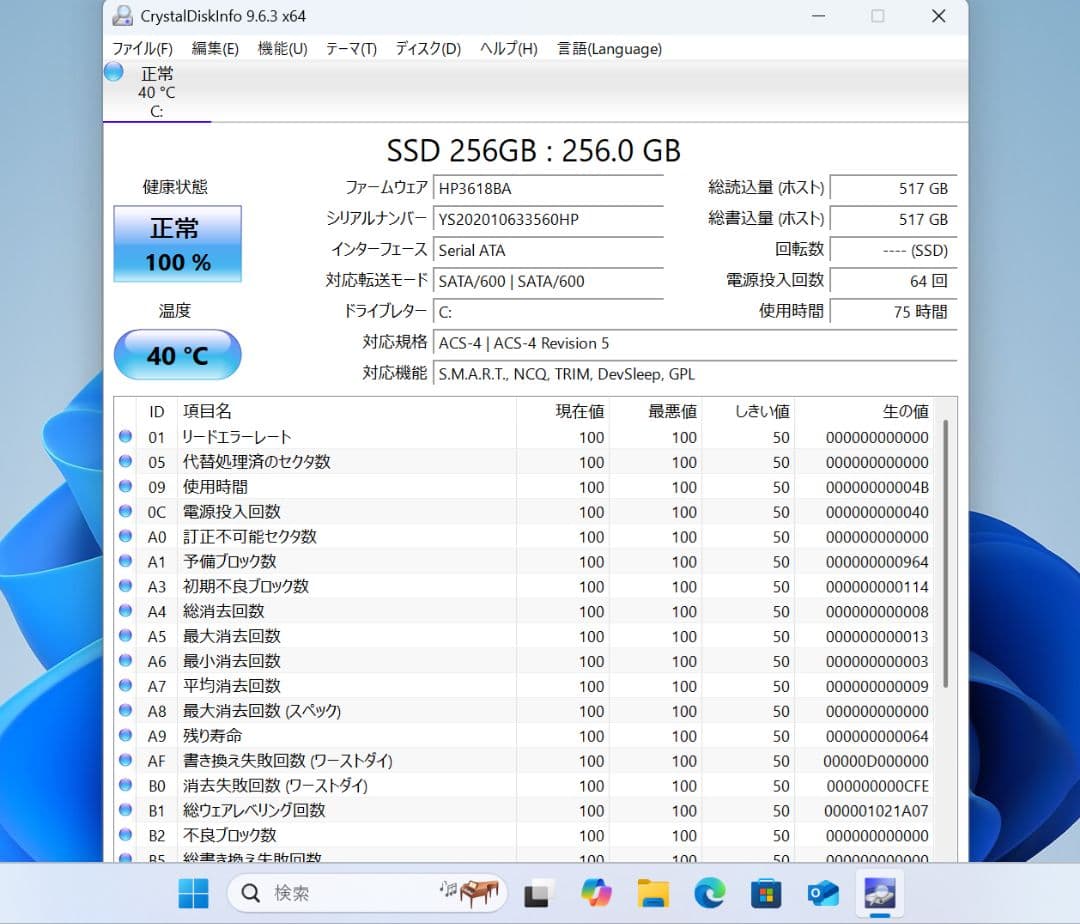This screenshot has height=924, width=1080.
Task: Open the 機能 menu
Action: [281, 48]
